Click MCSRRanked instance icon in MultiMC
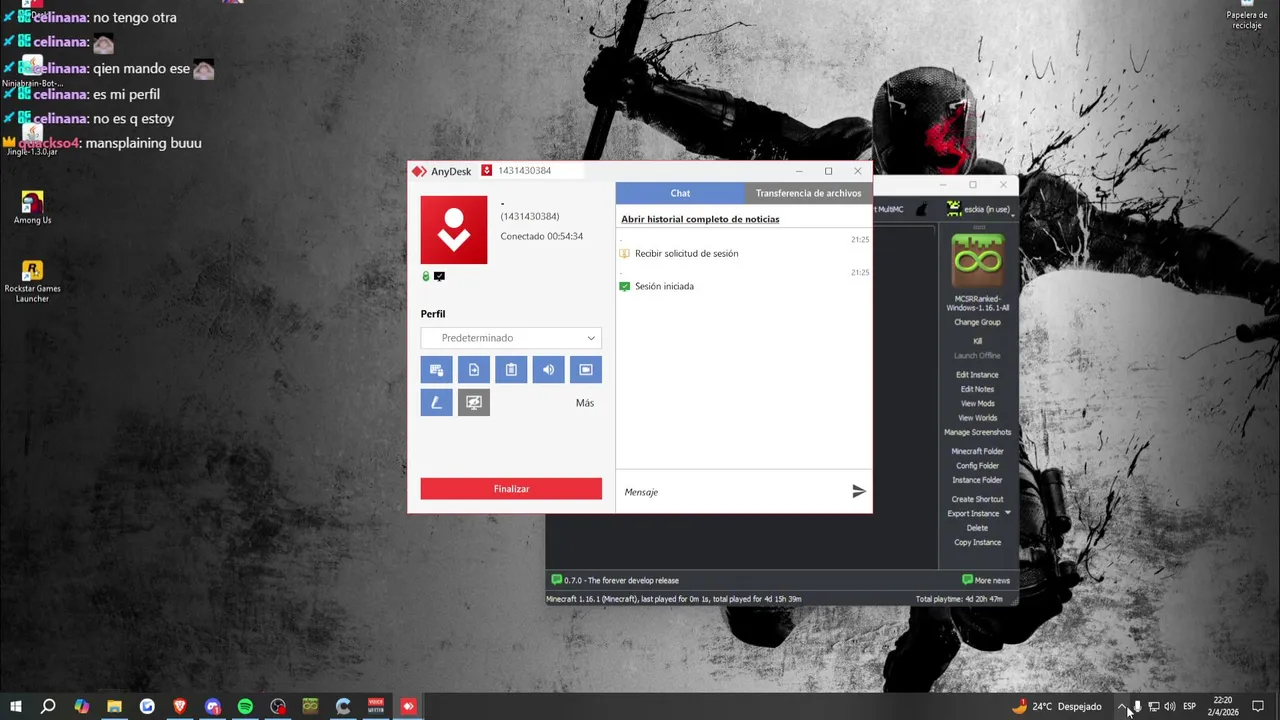Image resolution: width=1280 pixels, height=720 pixels. click(x=977, y=261)
